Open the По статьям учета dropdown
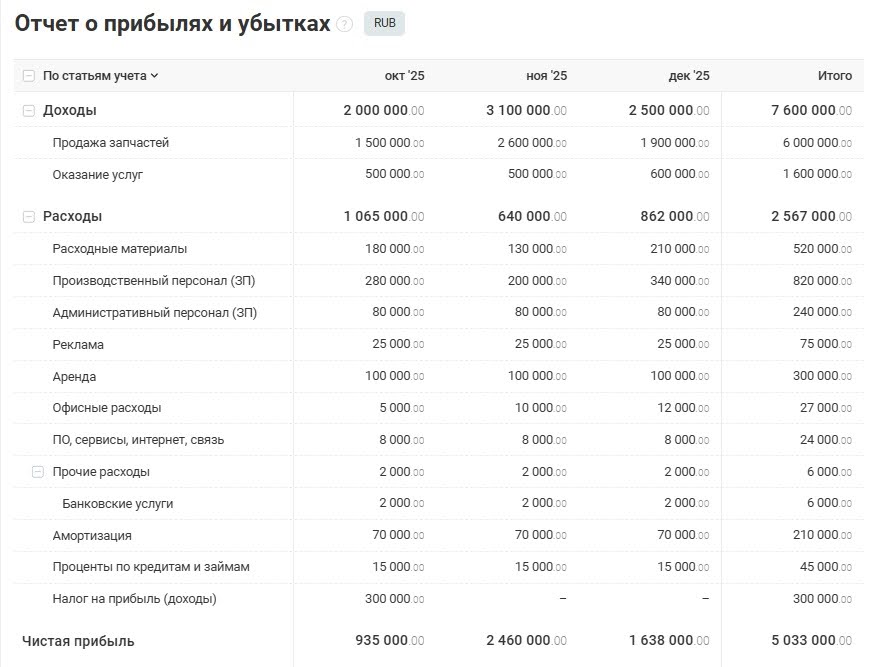Image resolution: width=887 pixels, height=667 pixels. pos(100,76)
